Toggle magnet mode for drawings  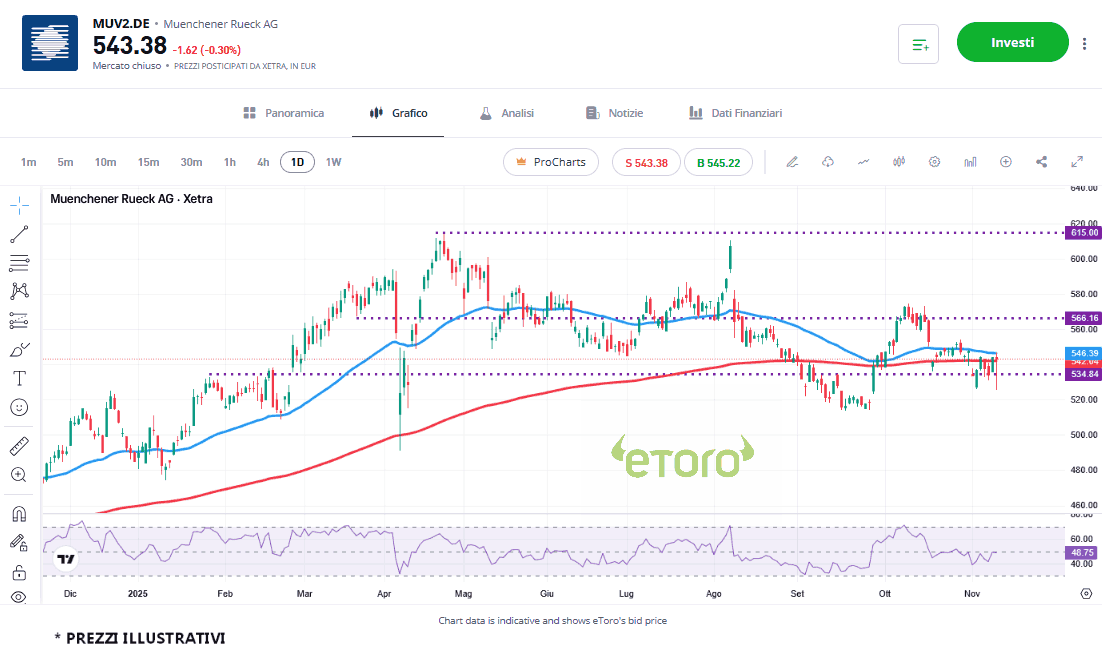point(19,514)
